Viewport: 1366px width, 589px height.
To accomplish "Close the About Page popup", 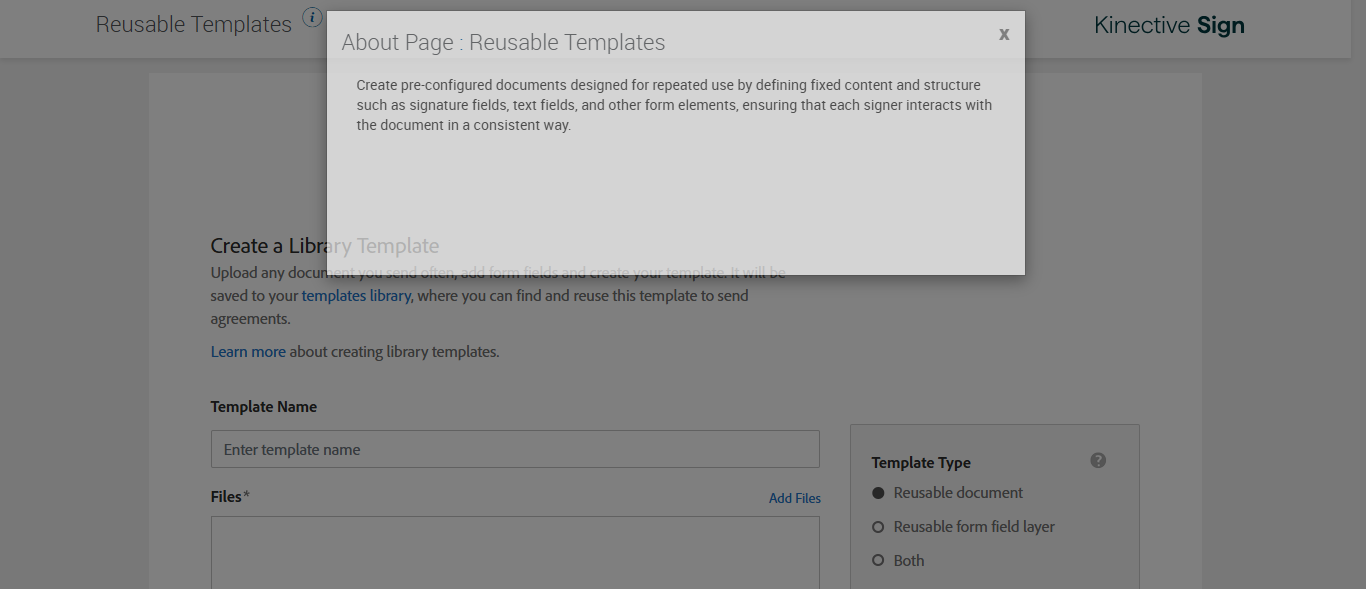I will pyautogui.click(x=1004, y=34).
